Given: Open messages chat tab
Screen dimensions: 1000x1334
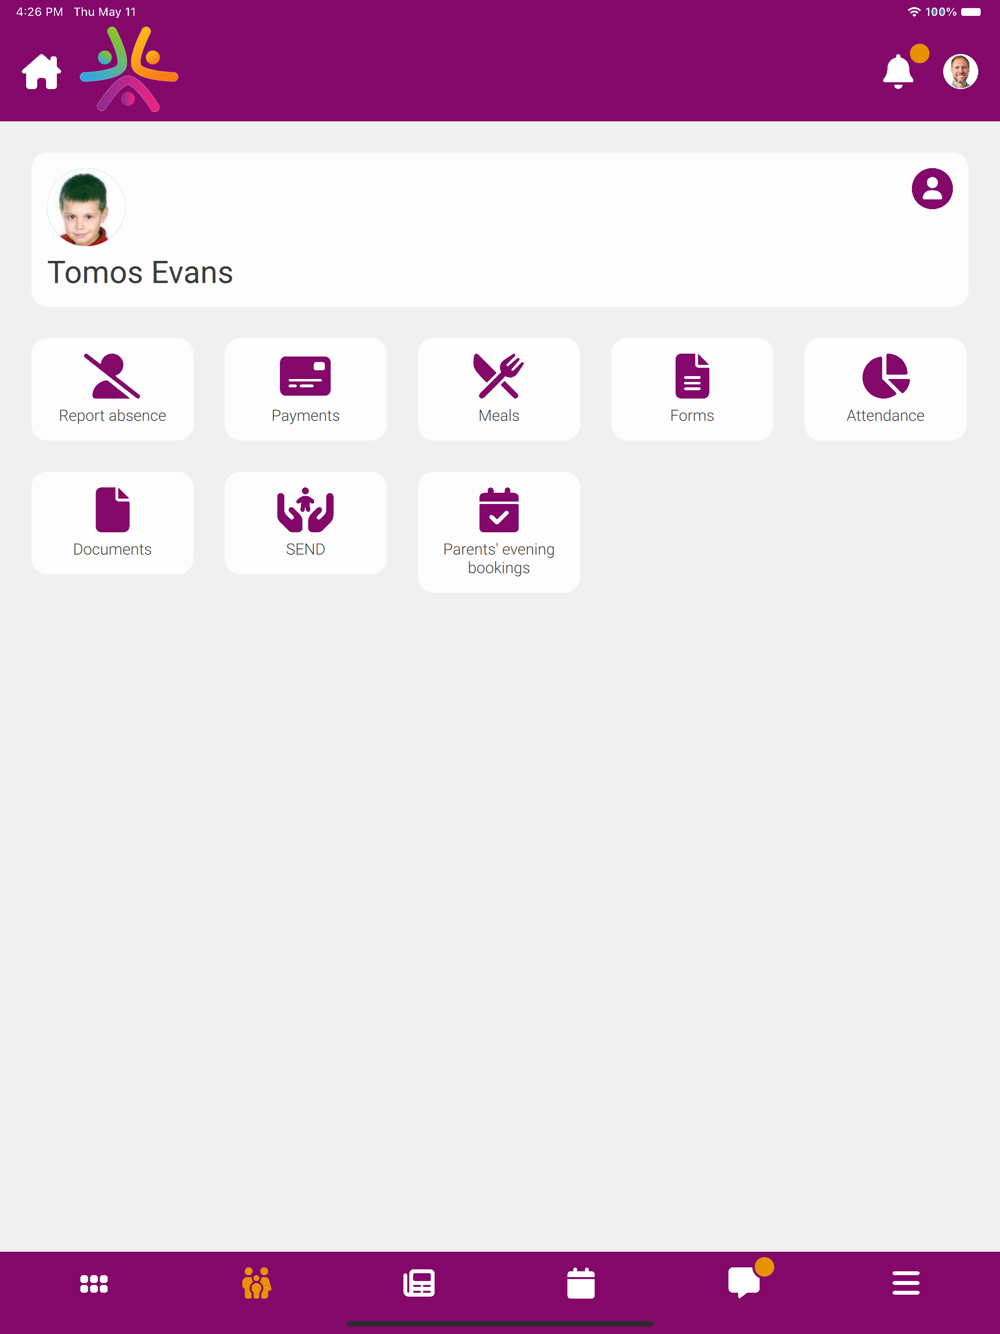Looking at the screenshot, I should [744, 1282].
